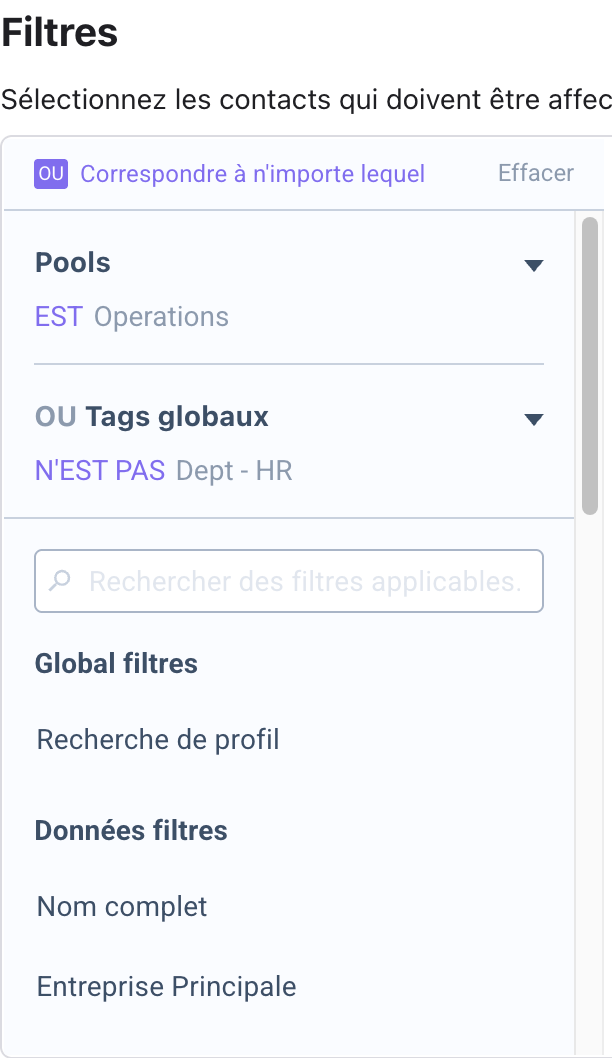Choose the Nom complet filter
The image size is (612, 1058).
point(122,906)
